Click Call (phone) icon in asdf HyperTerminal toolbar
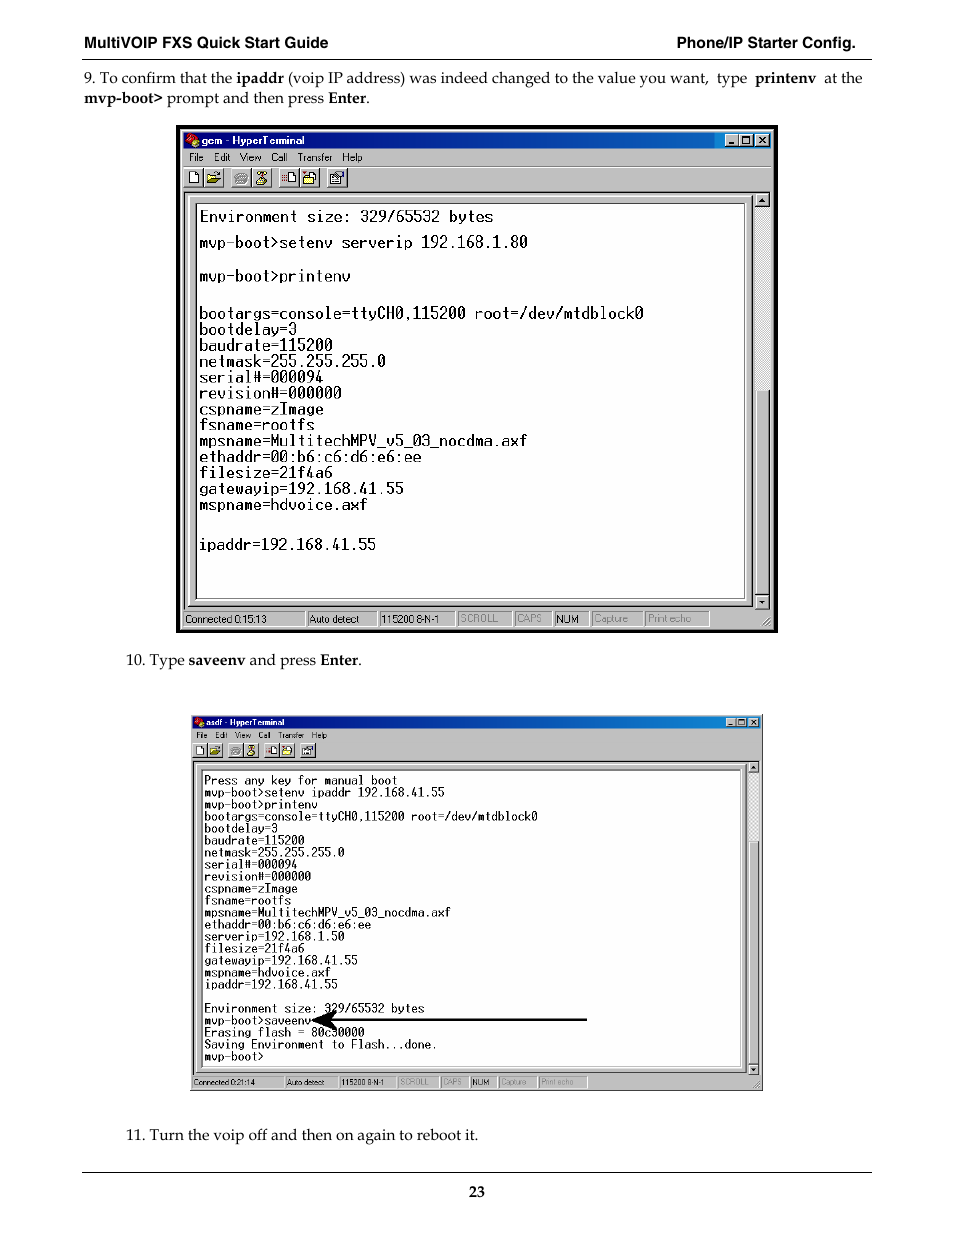 tap(236, 750)
